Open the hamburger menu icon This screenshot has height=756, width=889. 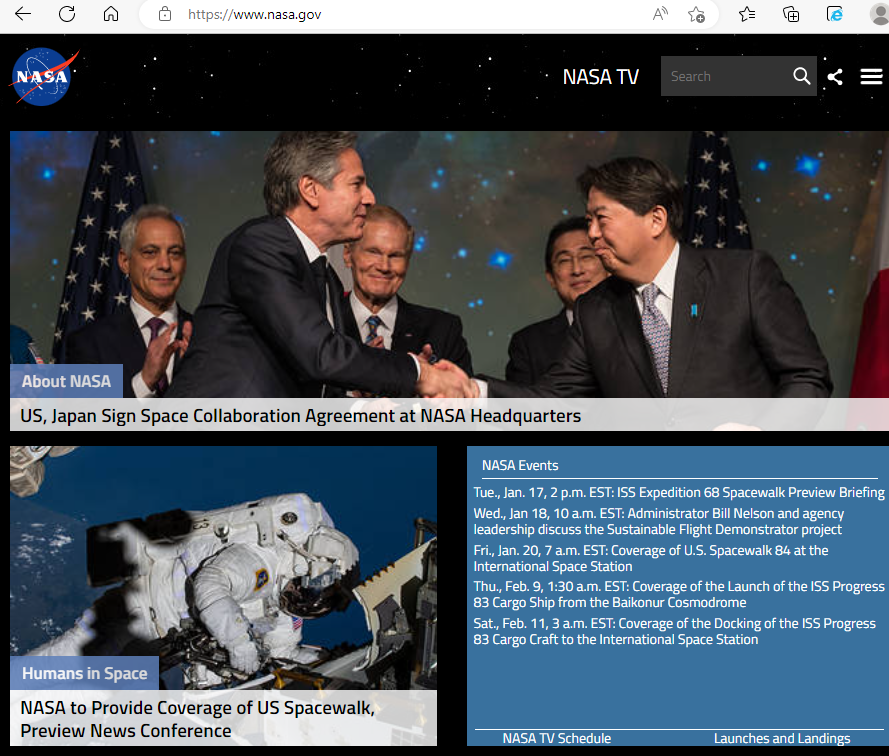point(871,77)
